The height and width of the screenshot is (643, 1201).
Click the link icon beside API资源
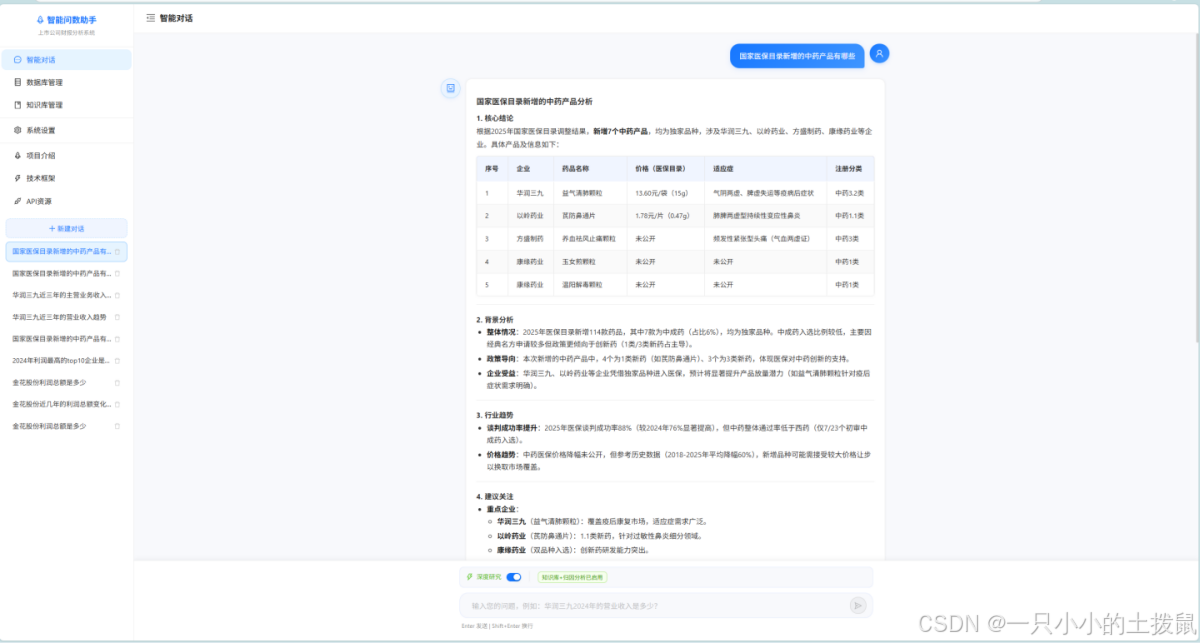[x=17, y=201]
